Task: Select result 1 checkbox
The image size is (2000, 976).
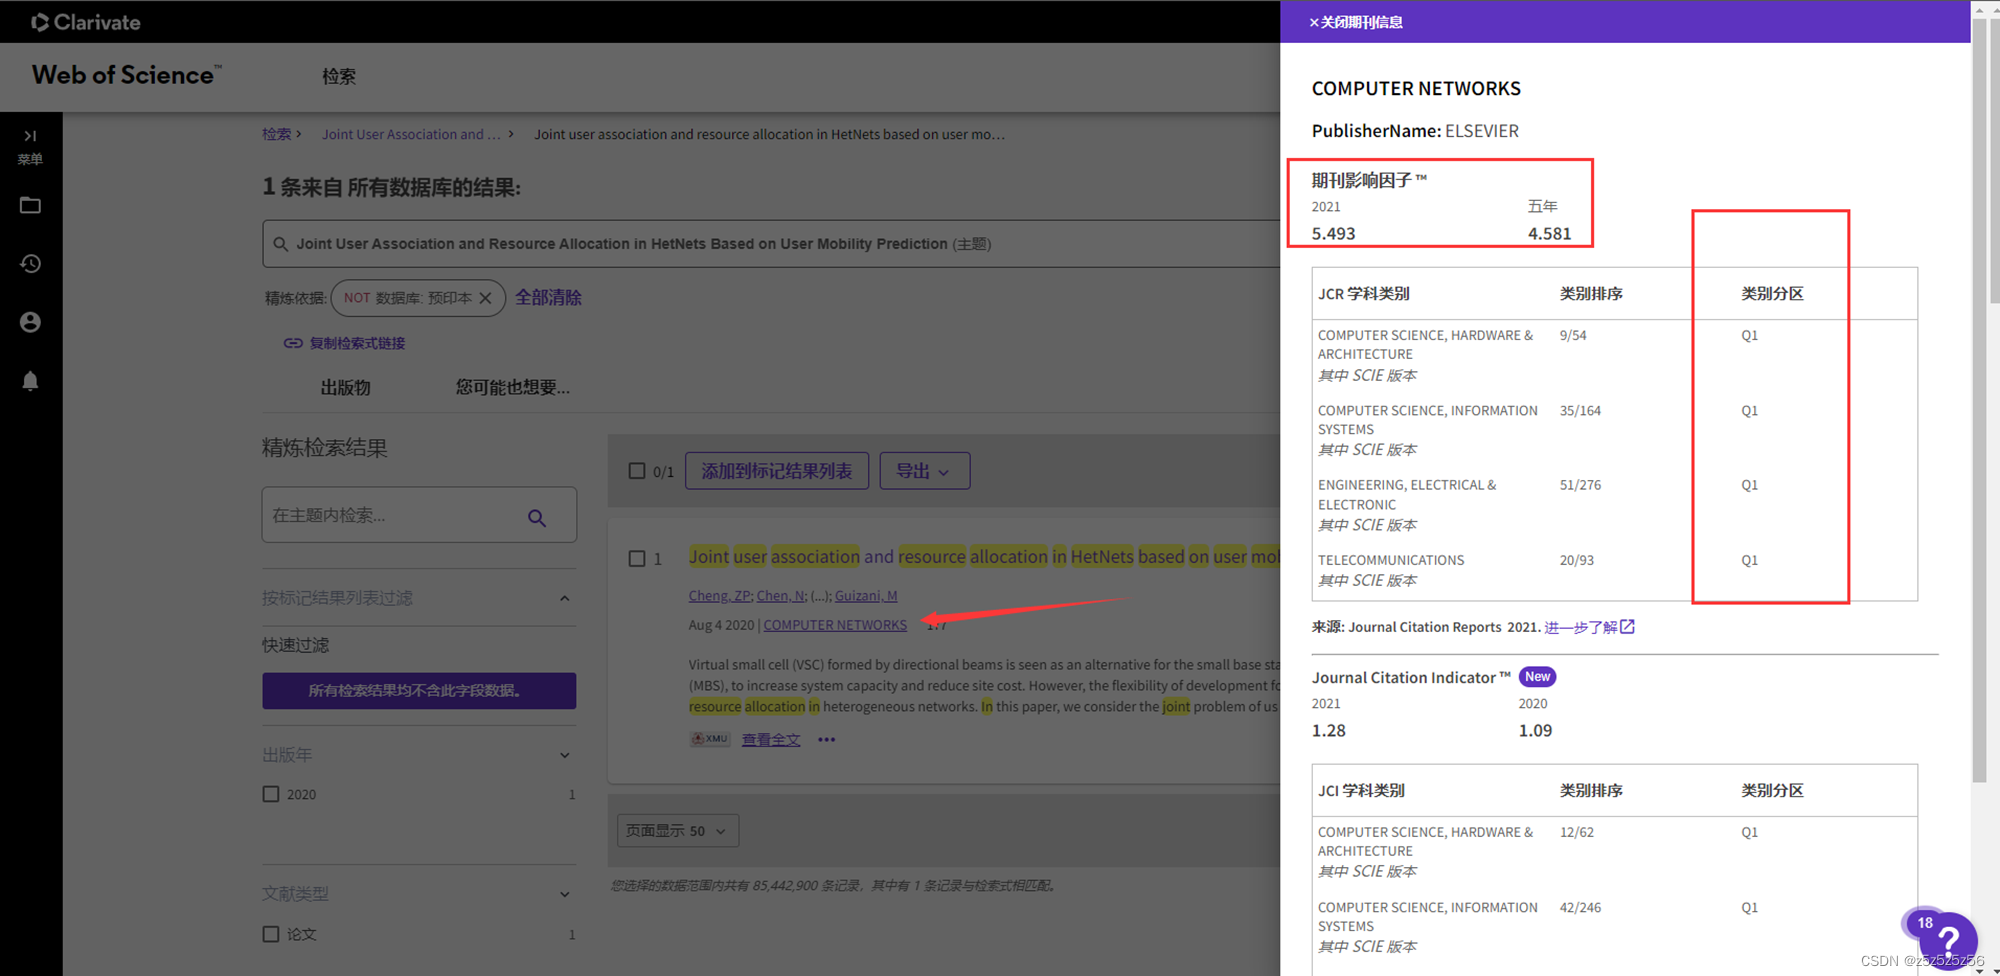Action: (x=636, y=558)
